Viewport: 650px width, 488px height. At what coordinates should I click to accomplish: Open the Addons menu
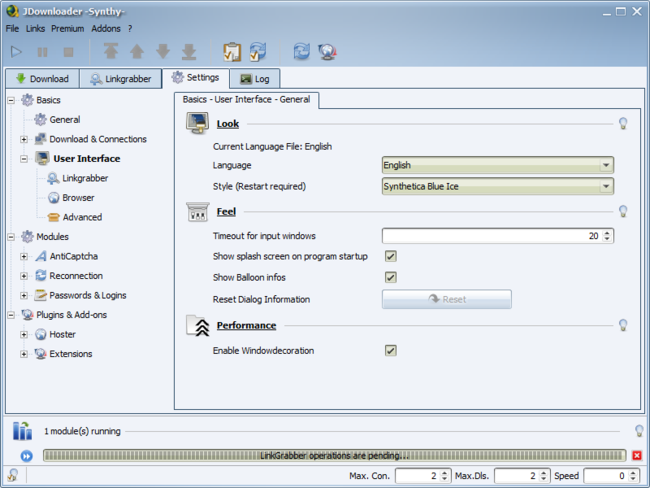106,29
